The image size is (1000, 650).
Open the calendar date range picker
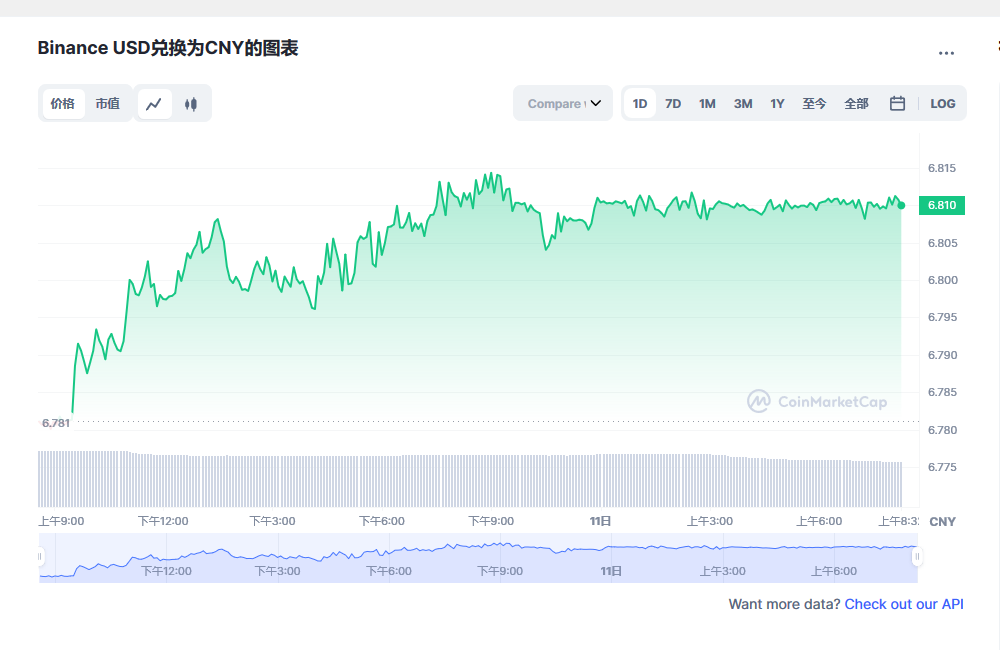point(897,103)
